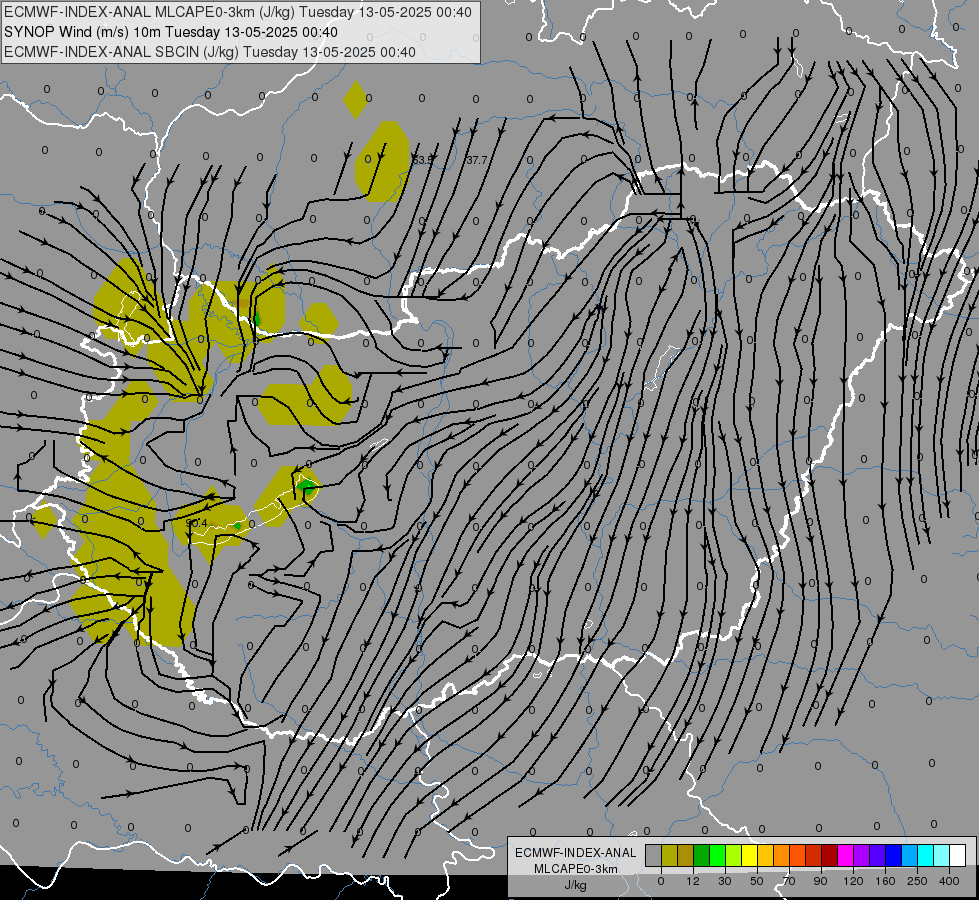
Task: Pick the pure yellow legend swatch
Action: point(749,855)
